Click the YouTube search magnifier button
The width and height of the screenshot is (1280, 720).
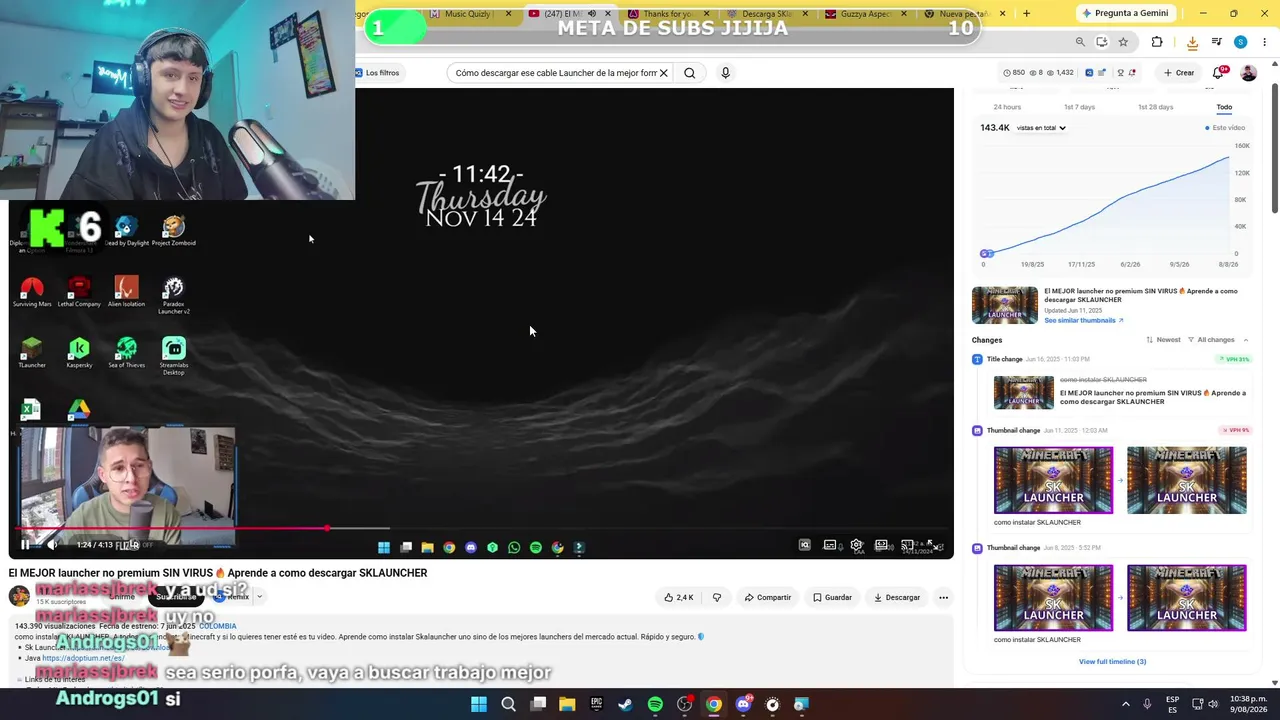[689, 73]
